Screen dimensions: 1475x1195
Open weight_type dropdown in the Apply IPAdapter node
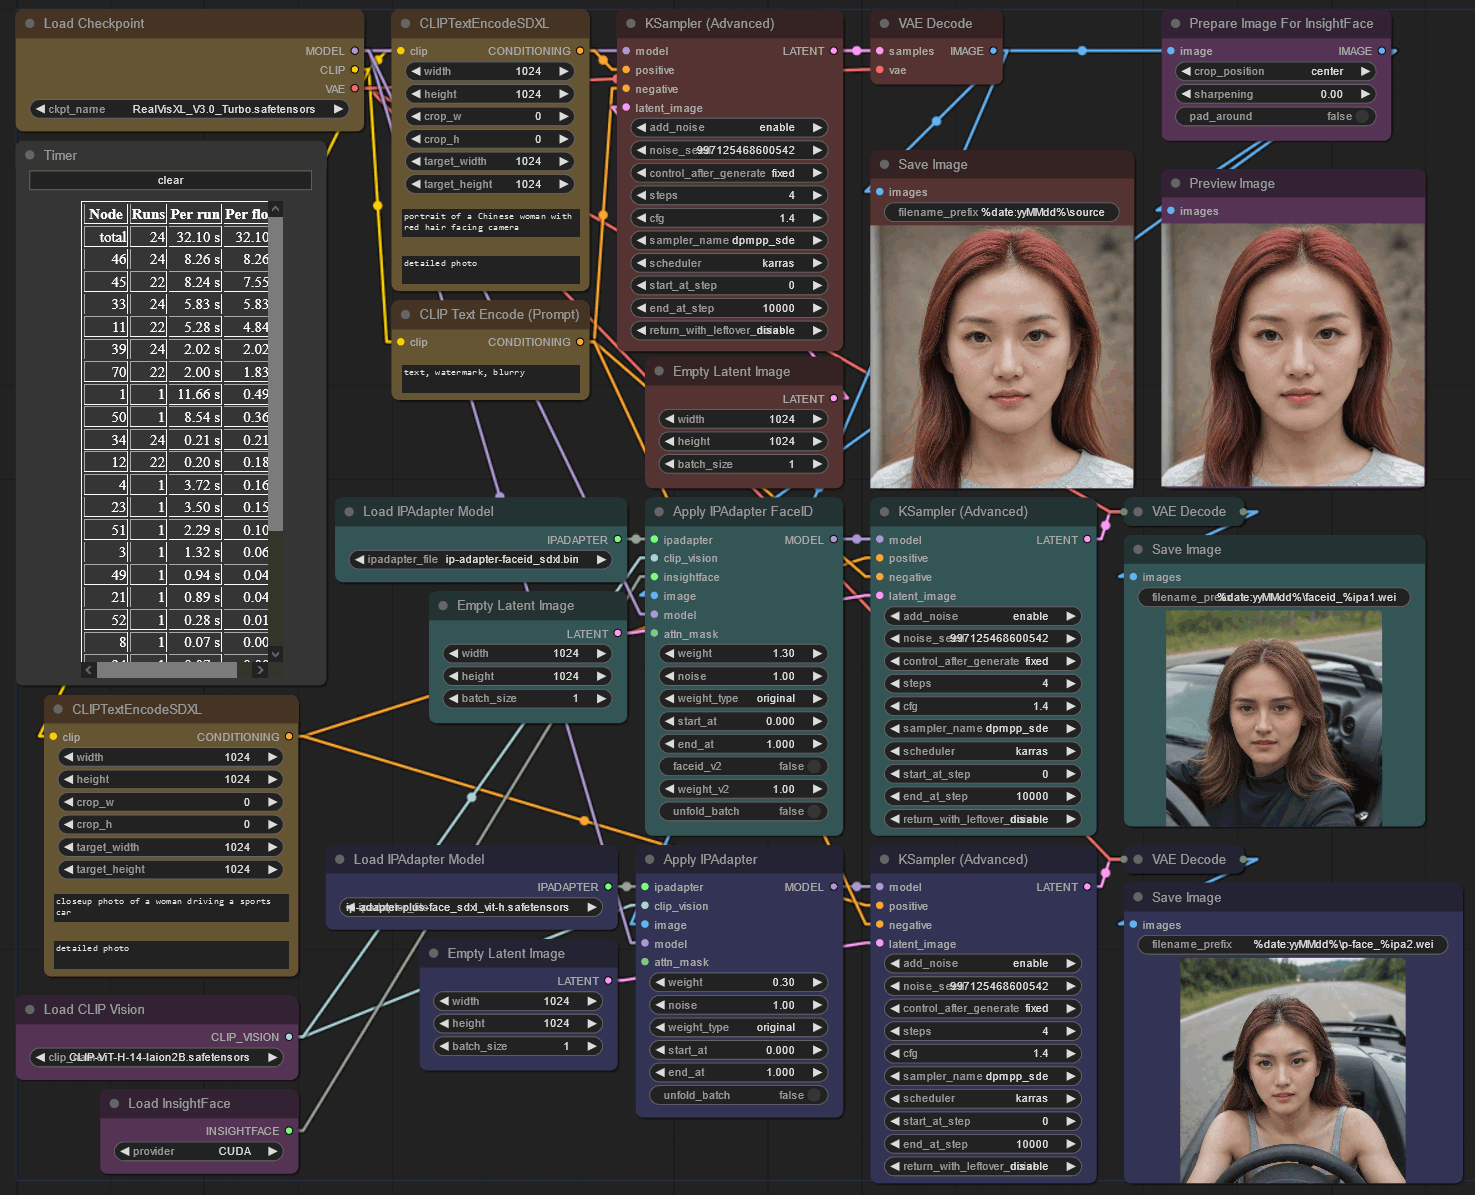739,1027
